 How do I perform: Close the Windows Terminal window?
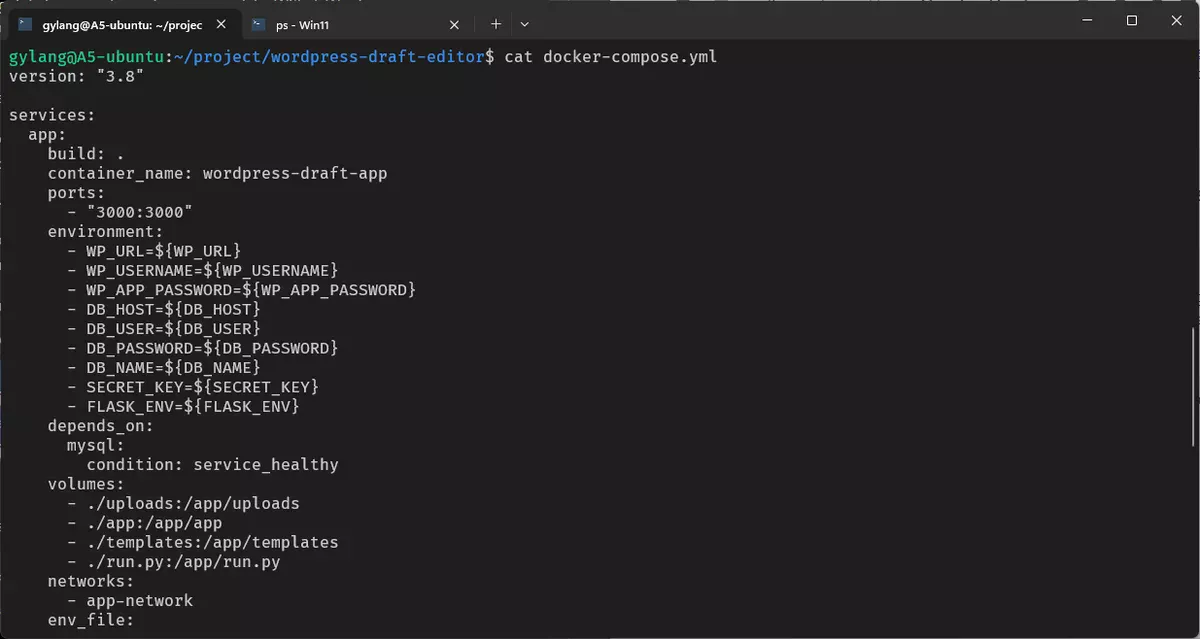click(x=1177, y=20)
